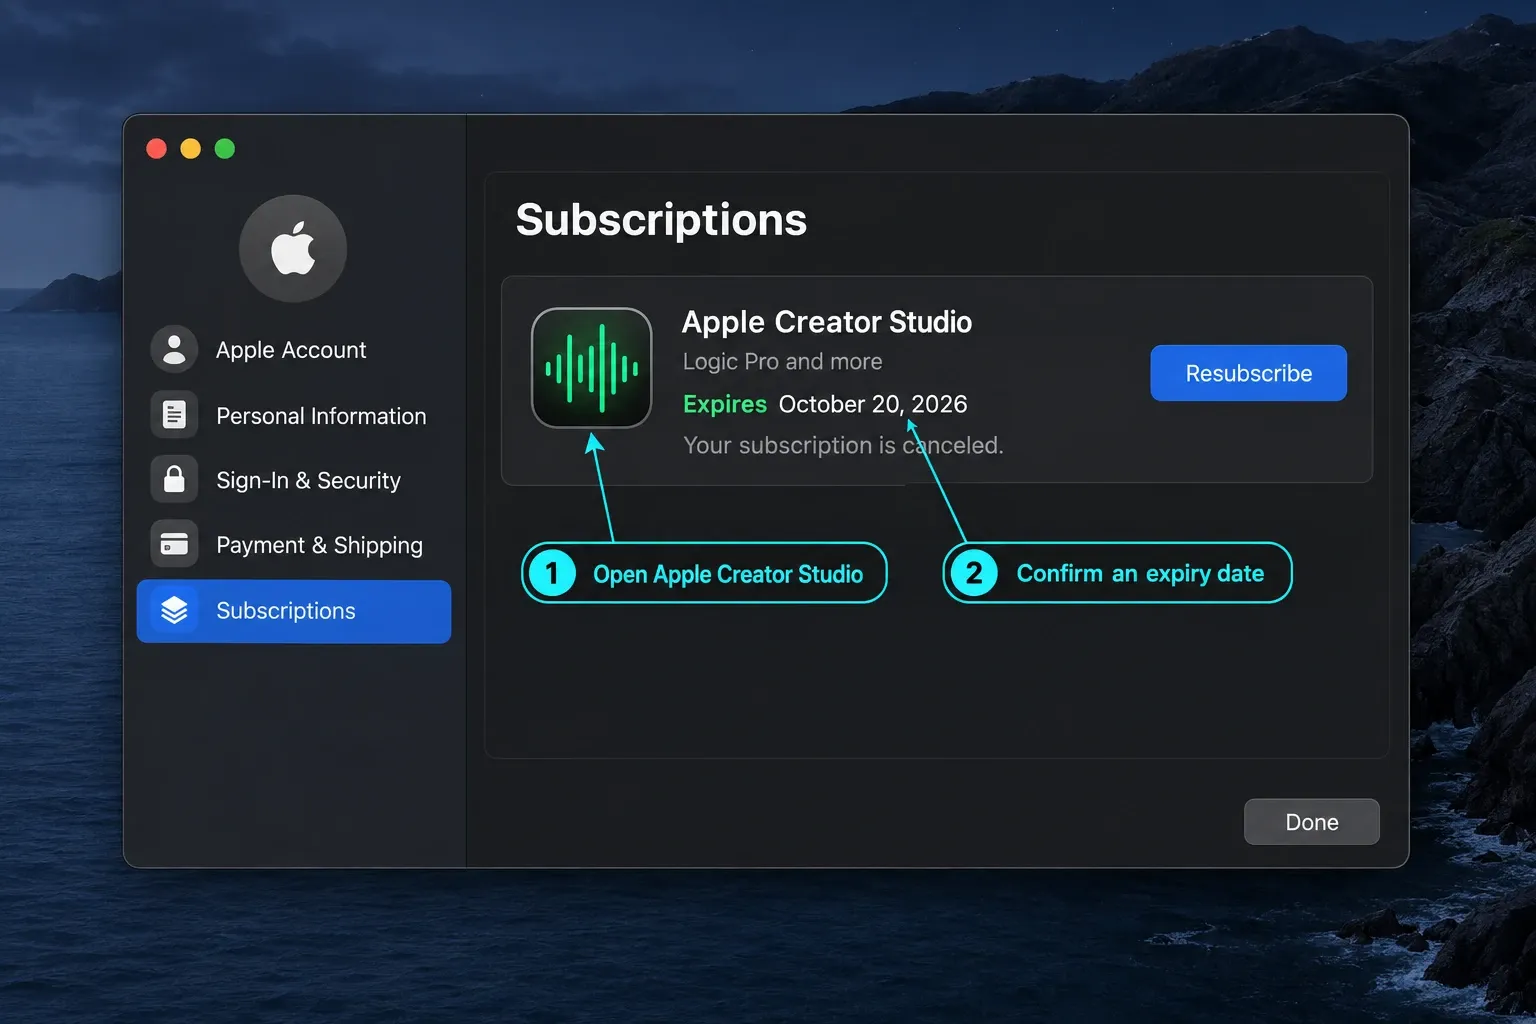Click the Sign-In & Security lock icon

pos(174,480)
